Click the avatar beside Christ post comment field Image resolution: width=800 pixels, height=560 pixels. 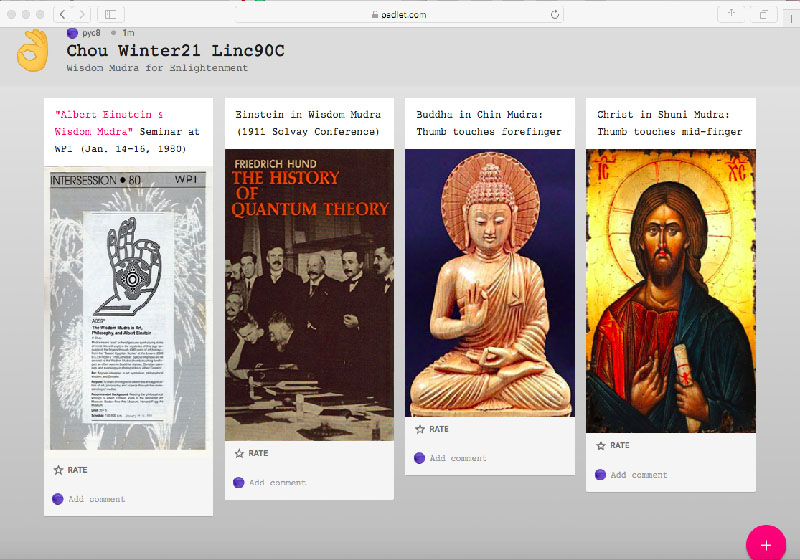(x=601, y=475)
